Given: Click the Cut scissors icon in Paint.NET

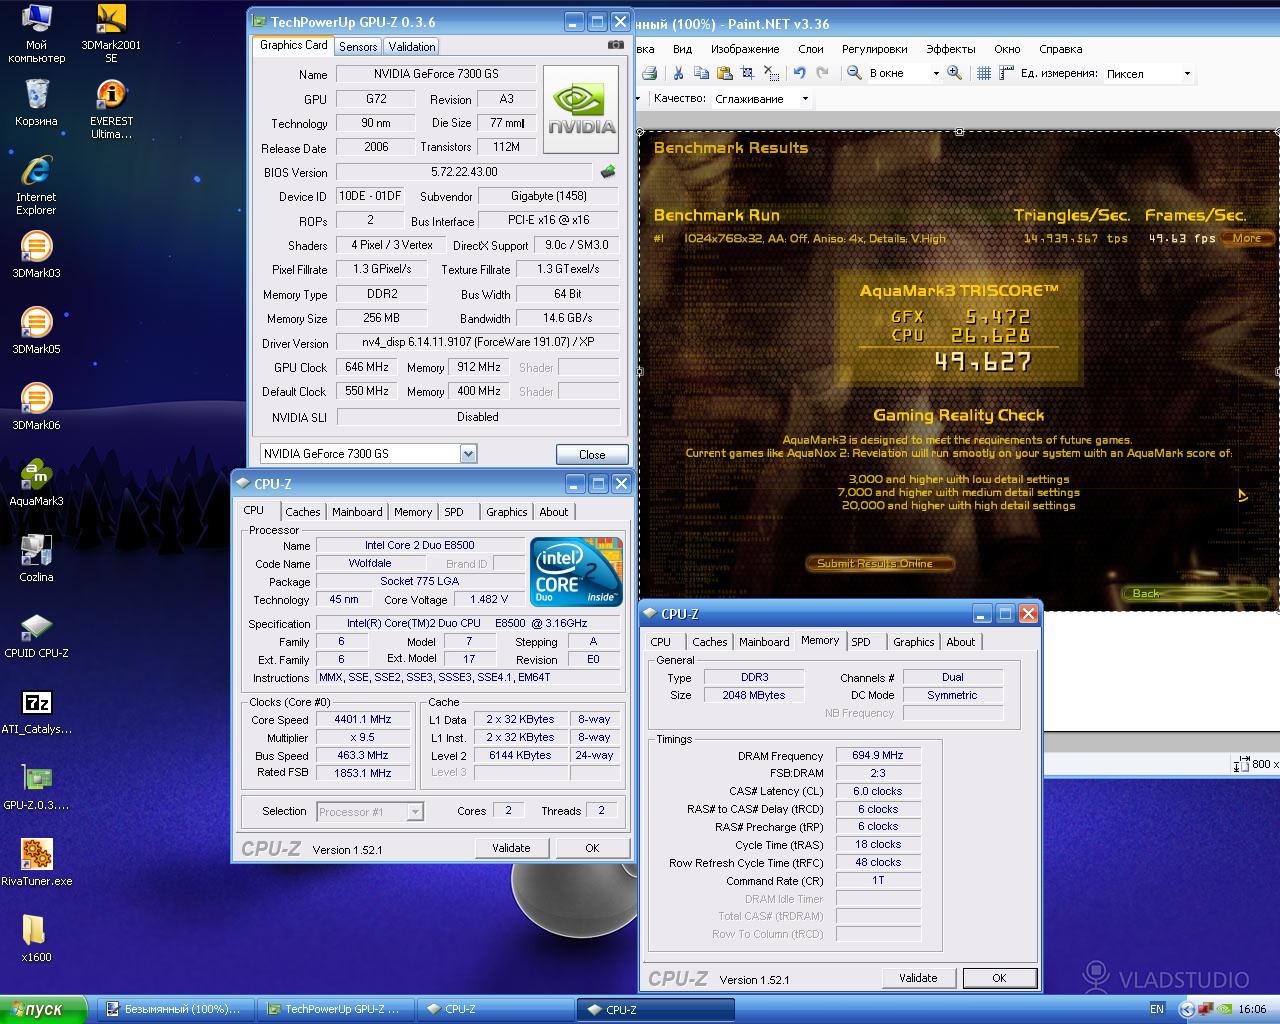Looking at the screenshot, I should point(678,73).
